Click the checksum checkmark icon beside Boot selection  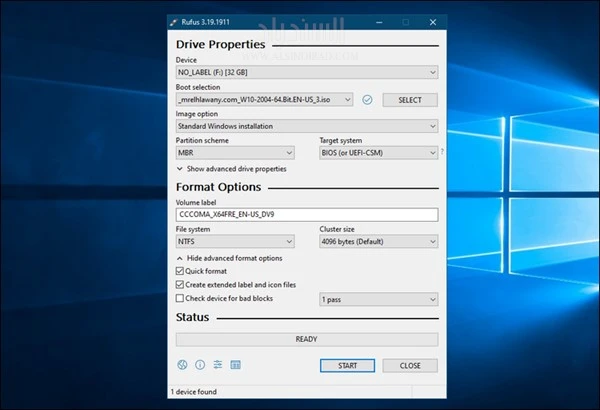[x=367, y=100]
